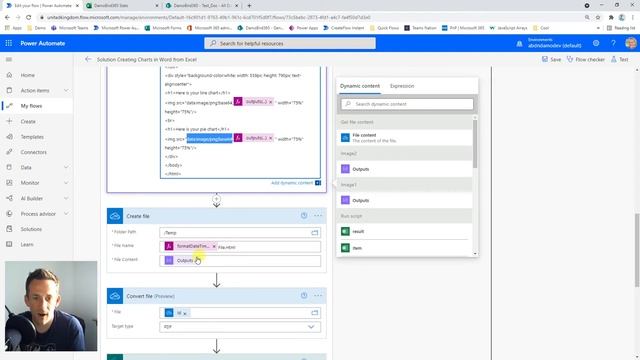
Task: Open Create file action ellipsis menu
Action: point(318,216)
